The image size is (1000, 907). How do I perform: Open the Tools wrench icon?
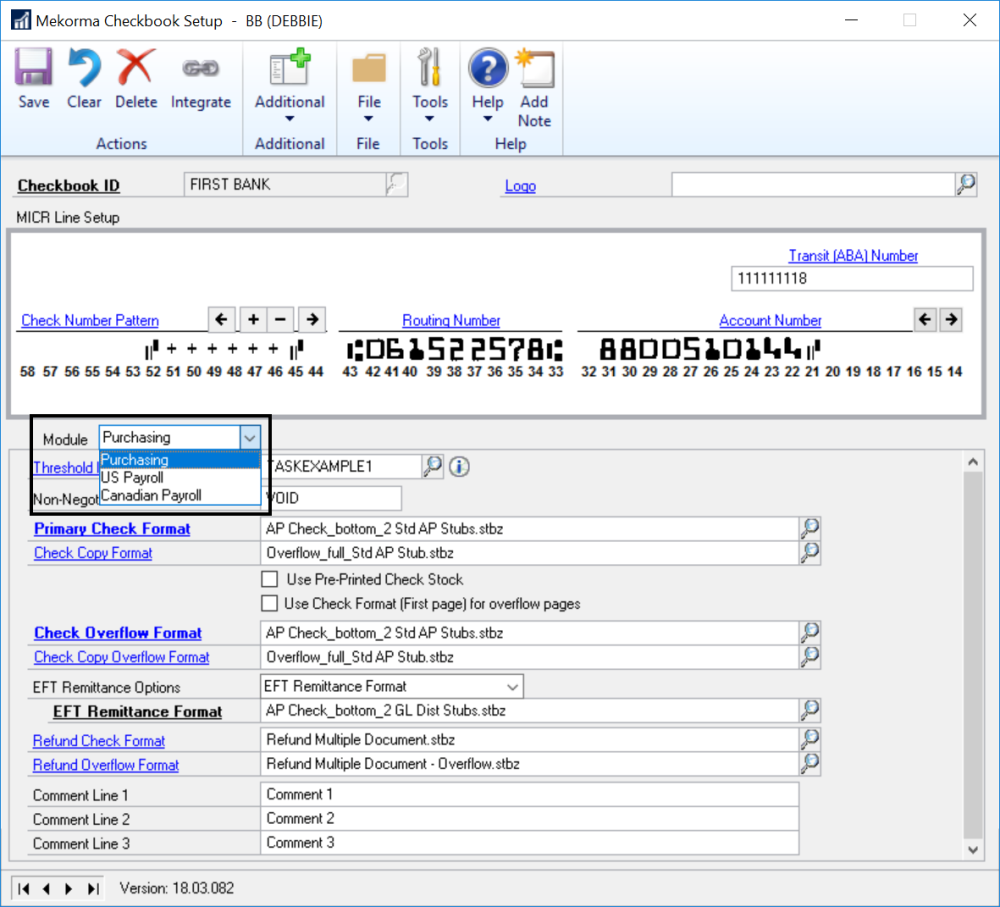click(430, 67)
